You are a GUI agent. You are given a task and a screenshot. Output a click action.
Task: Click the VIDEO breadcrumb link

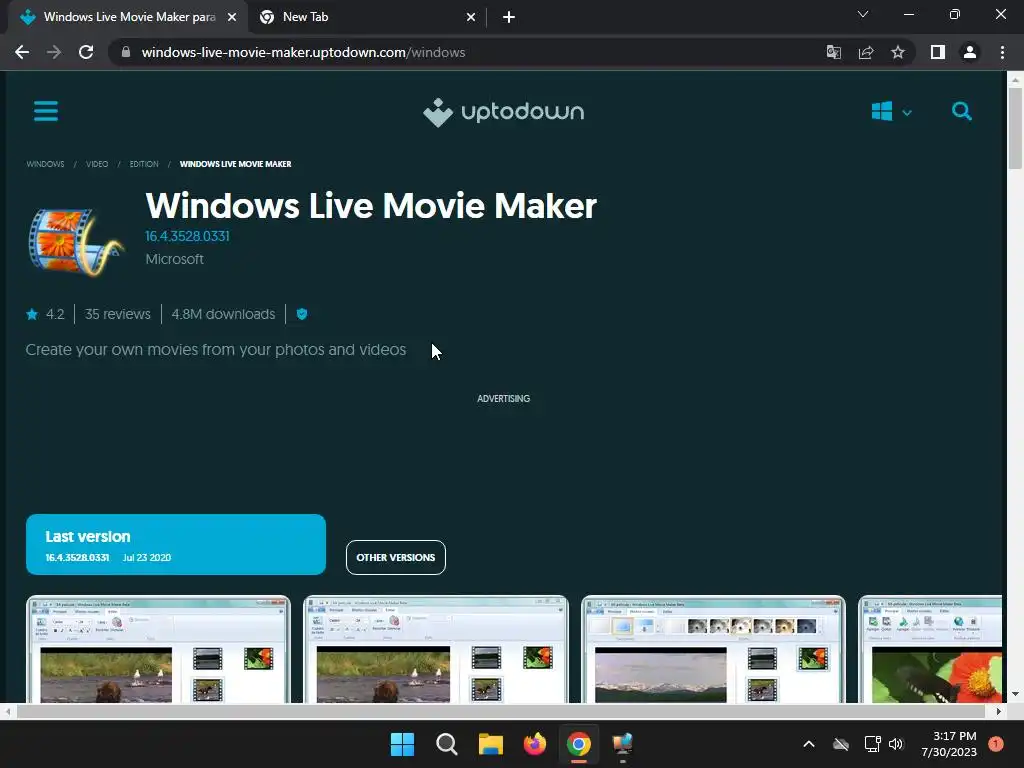click(97, 164)
